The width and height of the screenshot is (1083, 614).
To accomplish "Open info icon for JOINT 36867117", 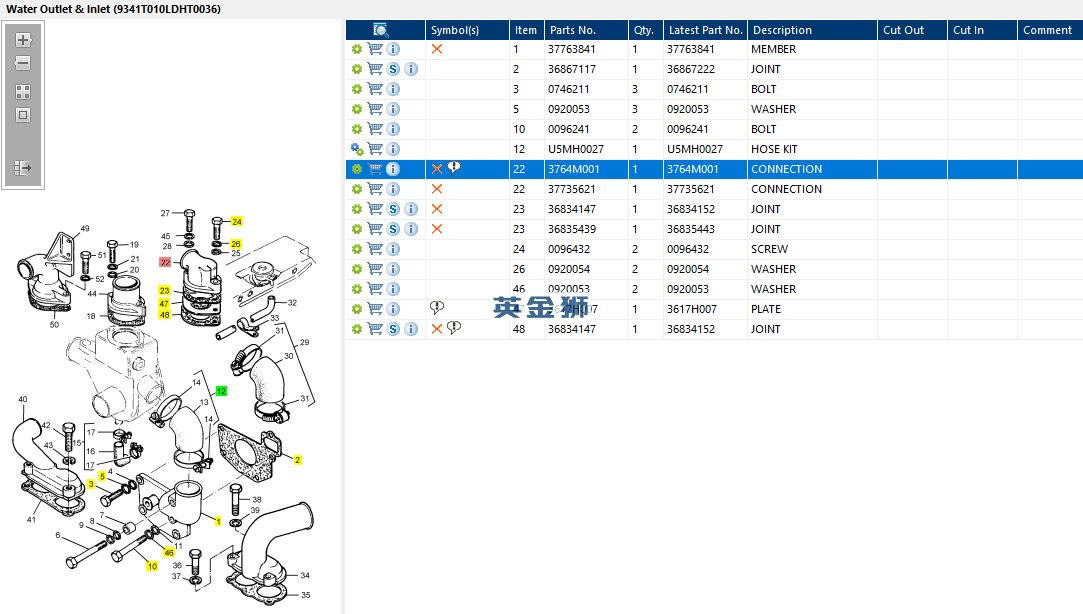I will pyautogui.click(x=411, y=69).
